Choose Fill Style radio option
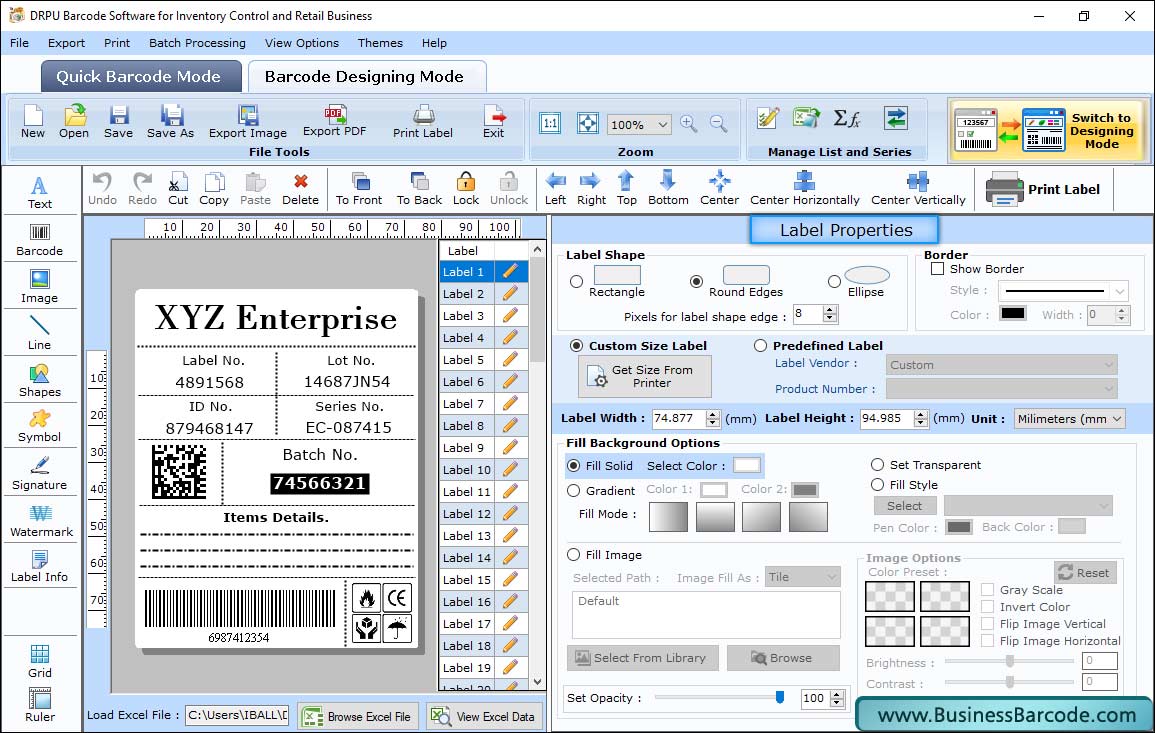This screenshot has height=733, width=1155. [877, 485]
